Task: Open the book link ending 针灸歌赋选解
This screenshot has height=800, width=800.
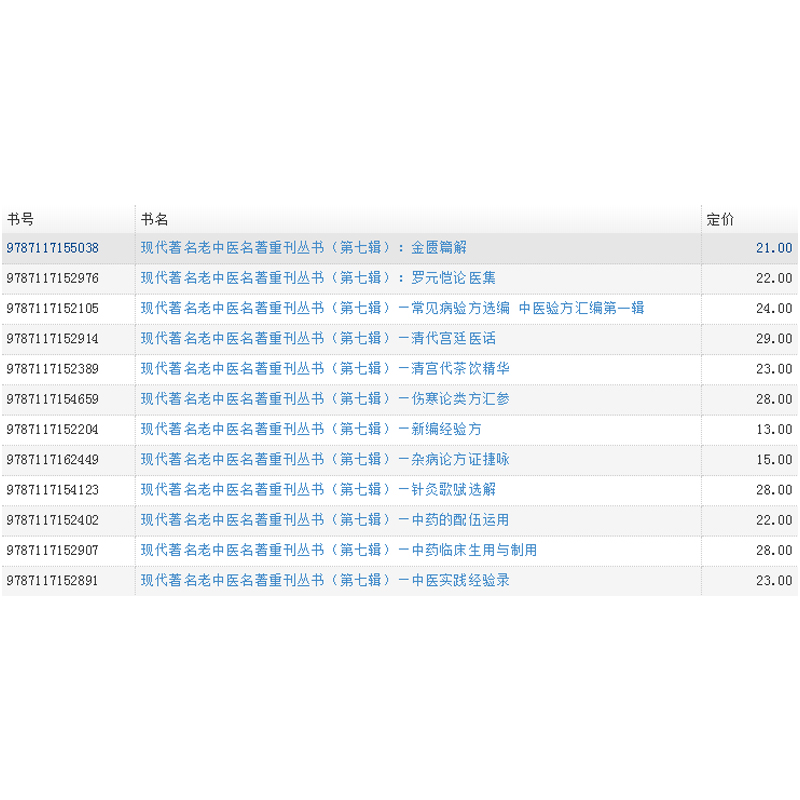Action: 318,490
